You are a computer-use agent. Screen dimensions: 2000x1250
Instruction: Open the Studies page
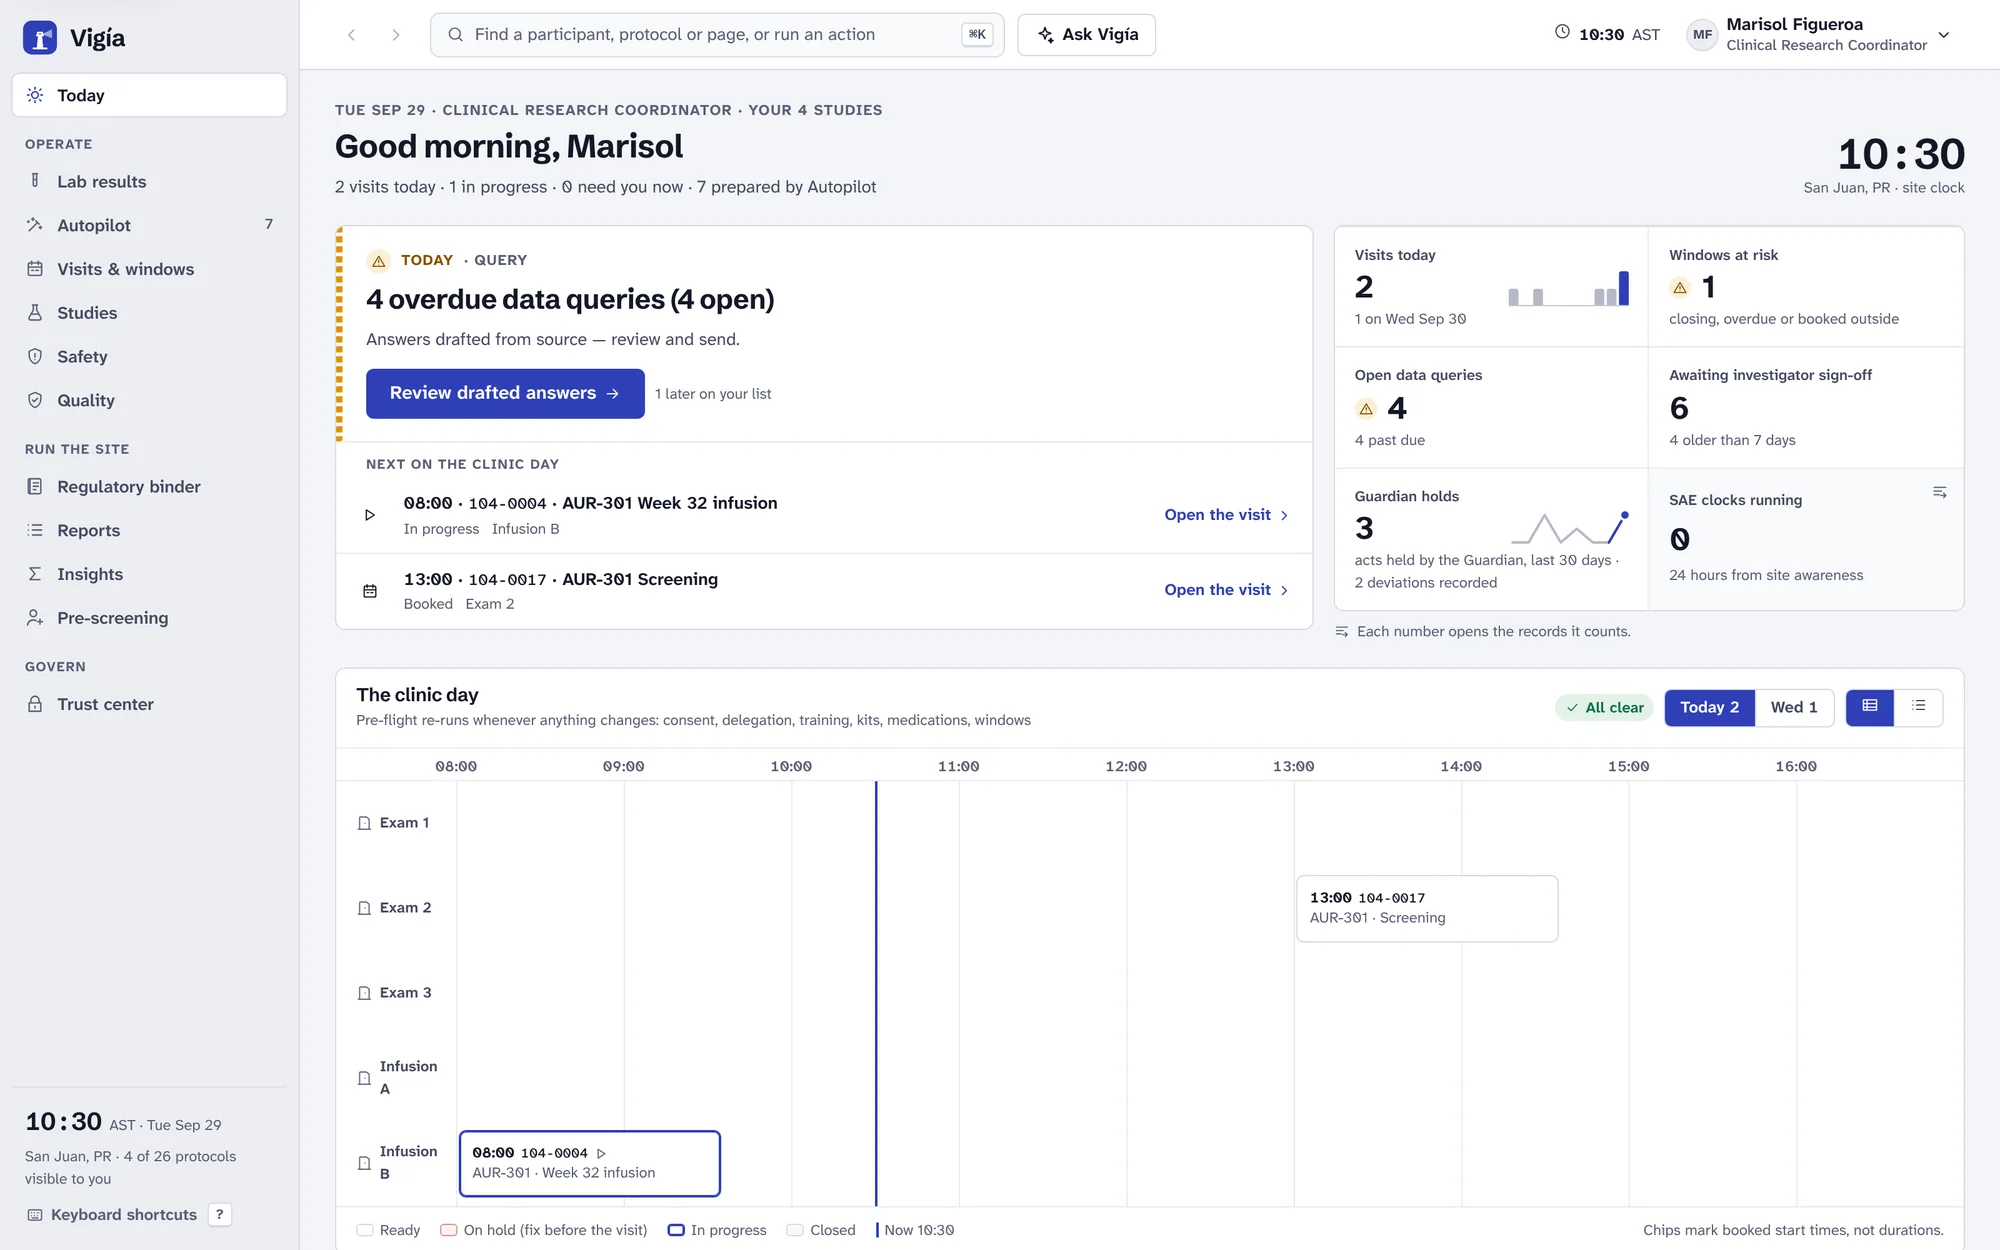pyautogui.click(x=149, y=313)
